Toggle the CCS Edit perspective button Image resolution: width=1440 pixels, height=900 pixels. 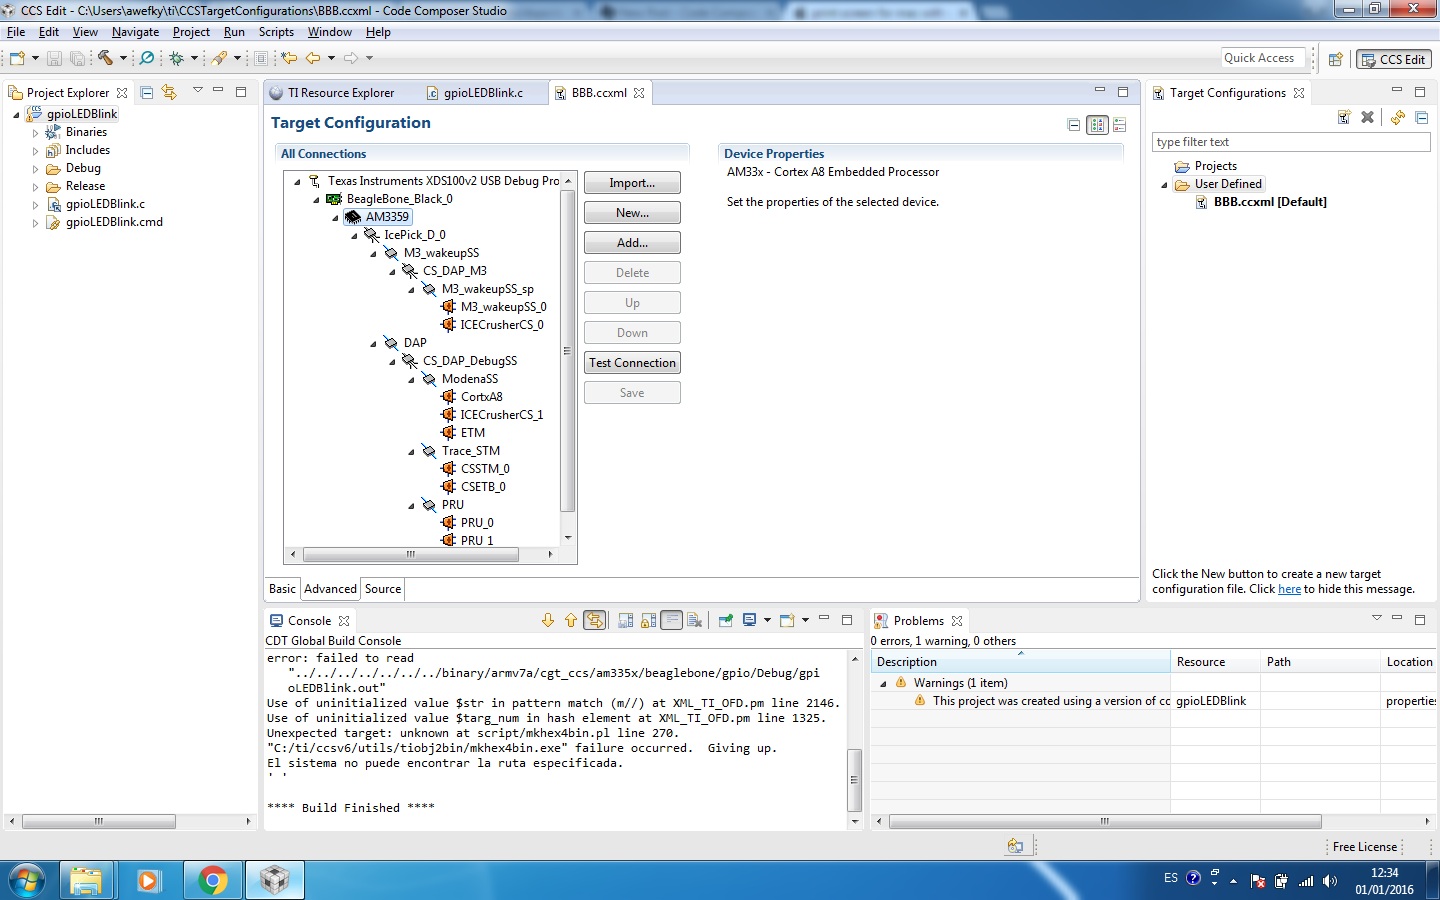pyautogui.click(x=1394, y=59)
